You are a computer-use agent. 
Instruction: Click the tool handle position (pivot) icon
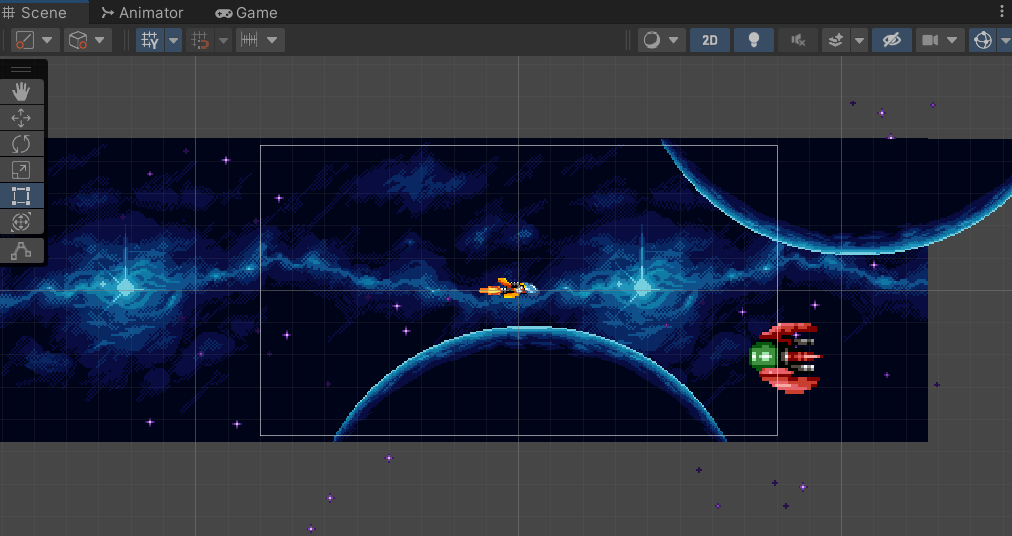(x=25, y=40)
